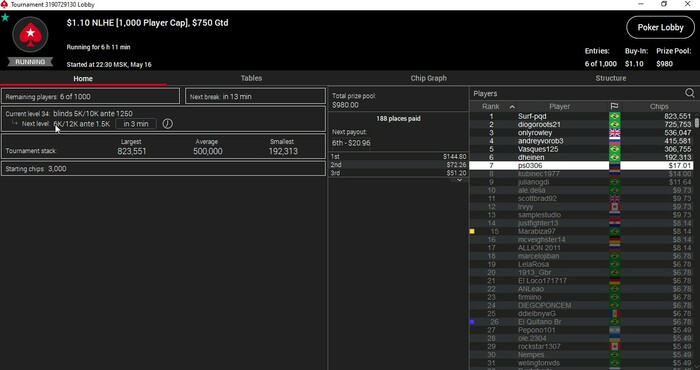The image size is (700, 370).
Task: Select player justfighter13
Action: [x=581, y=223]
